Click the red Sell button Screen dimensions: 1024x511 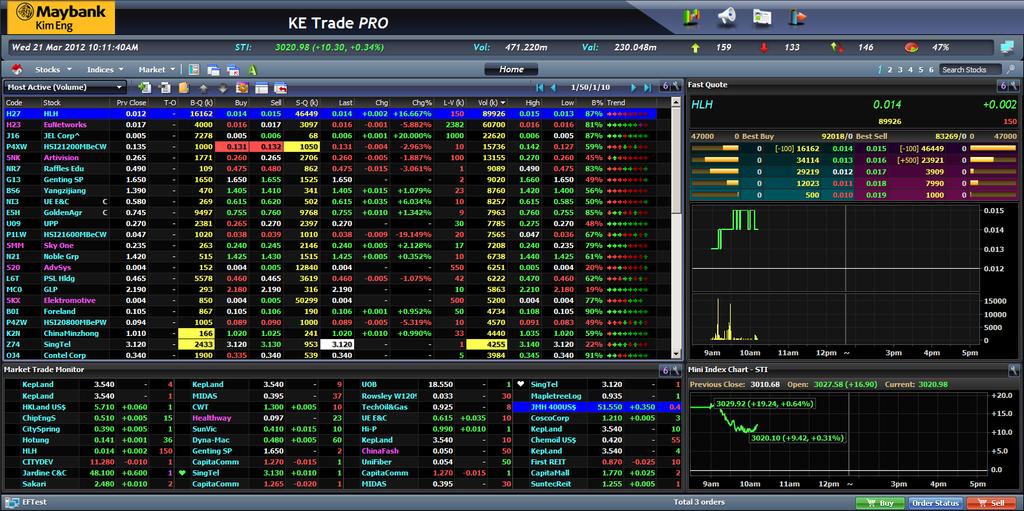point(991,503)
